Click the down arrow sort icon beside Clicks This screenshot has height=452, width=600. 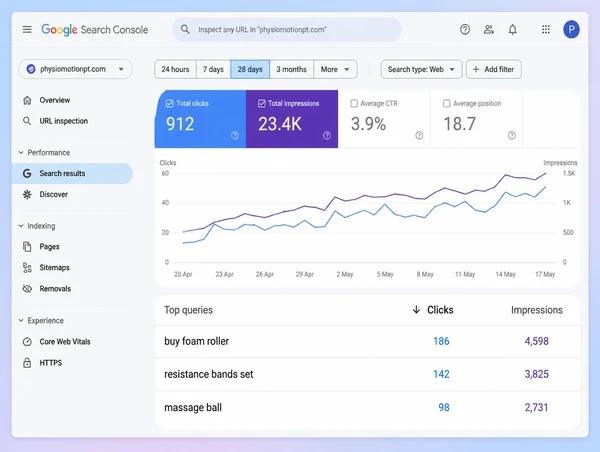click(x=416, y=310)
